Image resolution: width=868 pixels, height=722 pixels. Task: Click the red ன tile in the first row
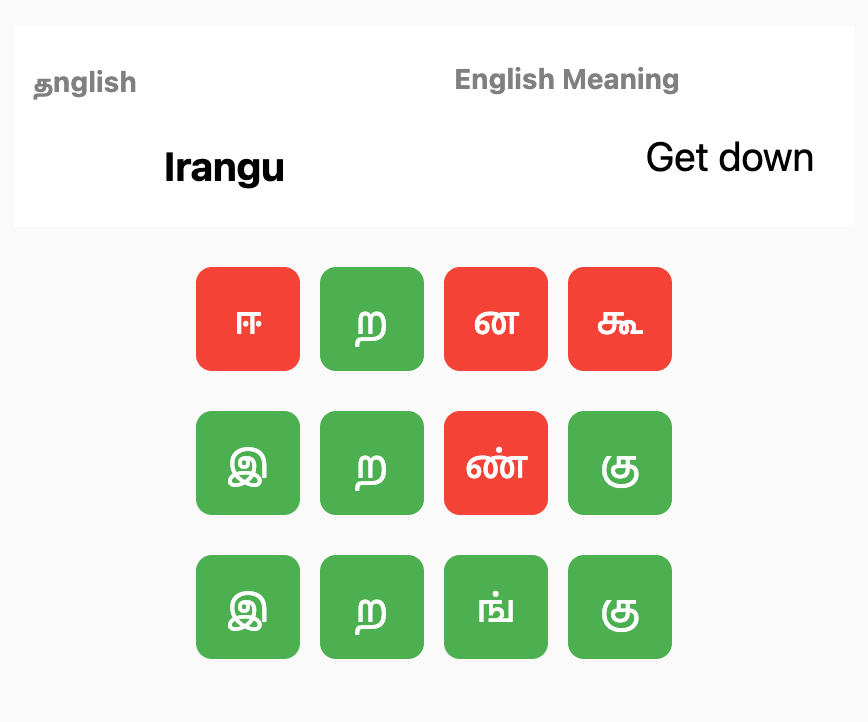point(496,319)
